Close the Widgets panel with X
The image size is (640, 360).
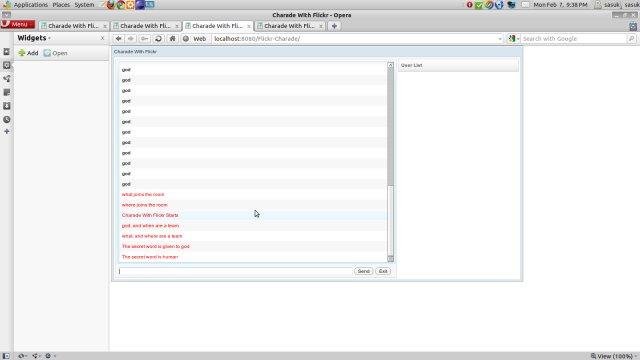coord(102,38)
